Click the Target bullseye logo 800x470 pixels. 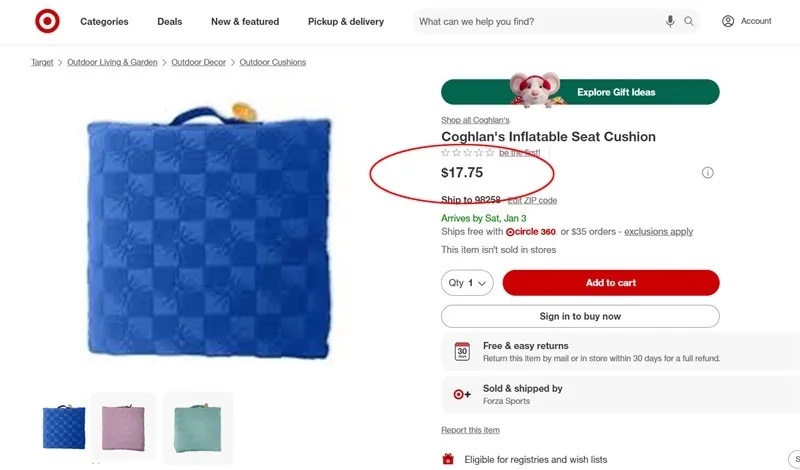(47, 21)
